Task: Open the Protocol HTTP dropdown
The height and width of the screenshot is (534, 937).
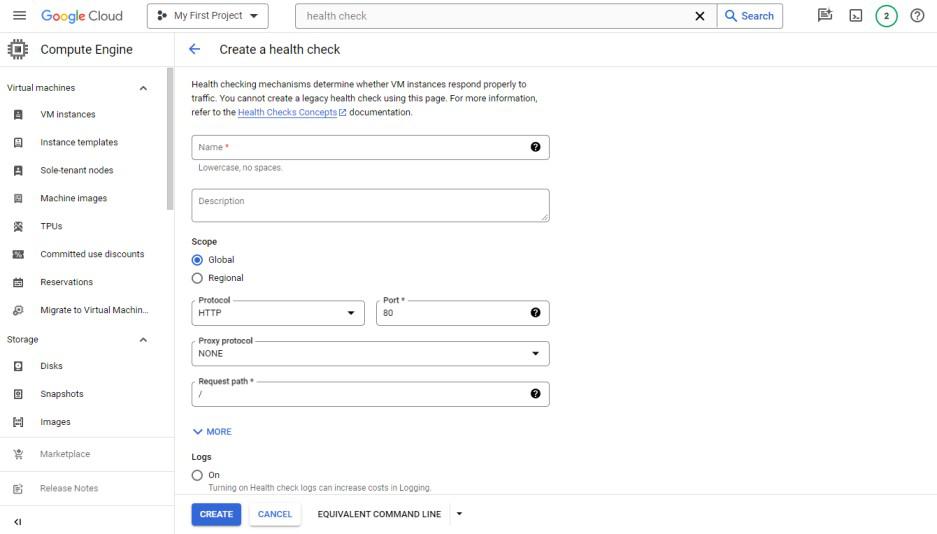Action: pyautogui.click(x=278, y=313)
